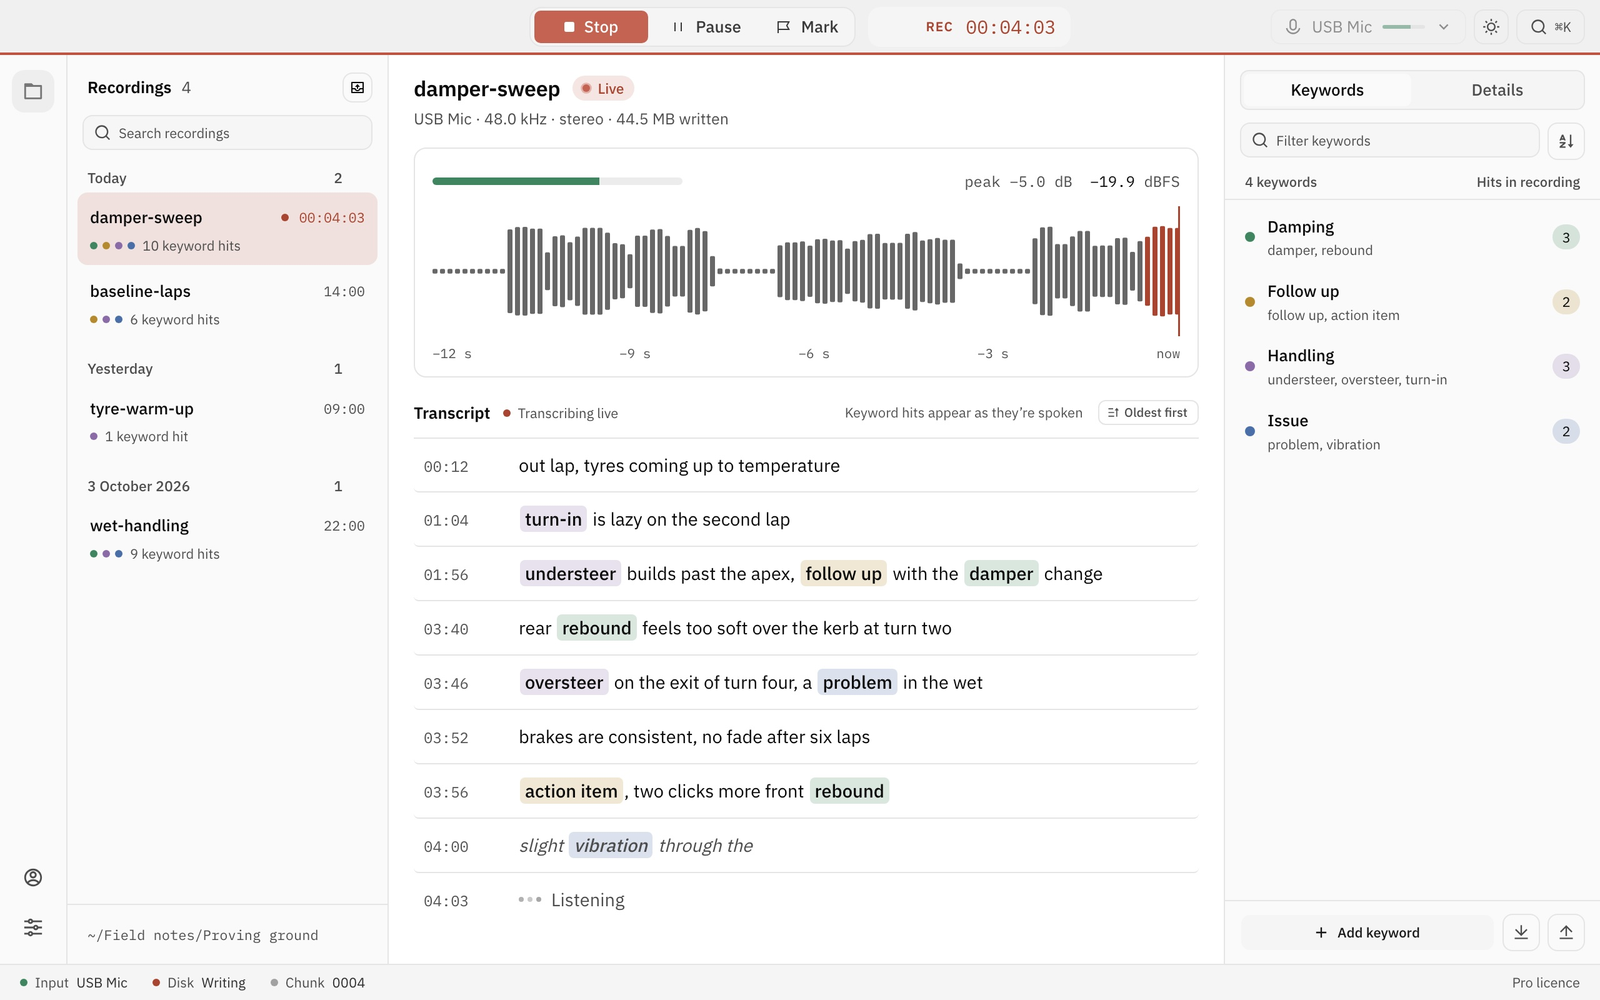Open the settings sliders icon
The height and width of the screenshot is (1000, 1600).
click(33, 927)
